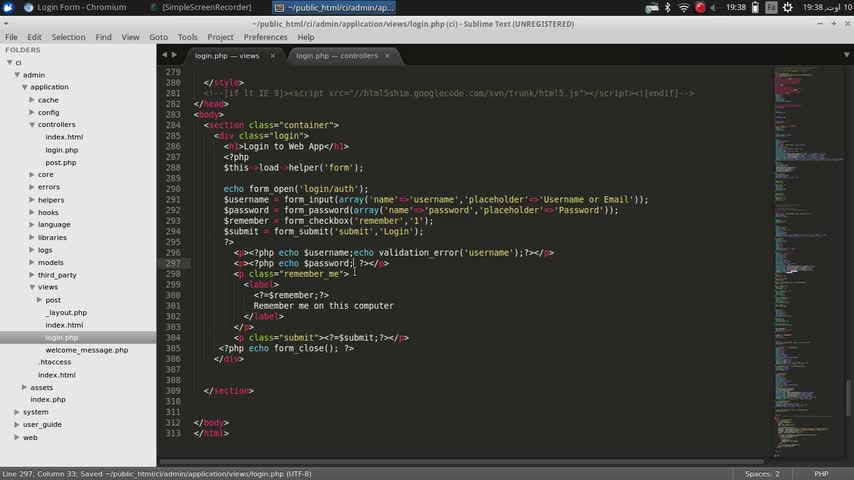Open the File menu

[x=11, y=37]
